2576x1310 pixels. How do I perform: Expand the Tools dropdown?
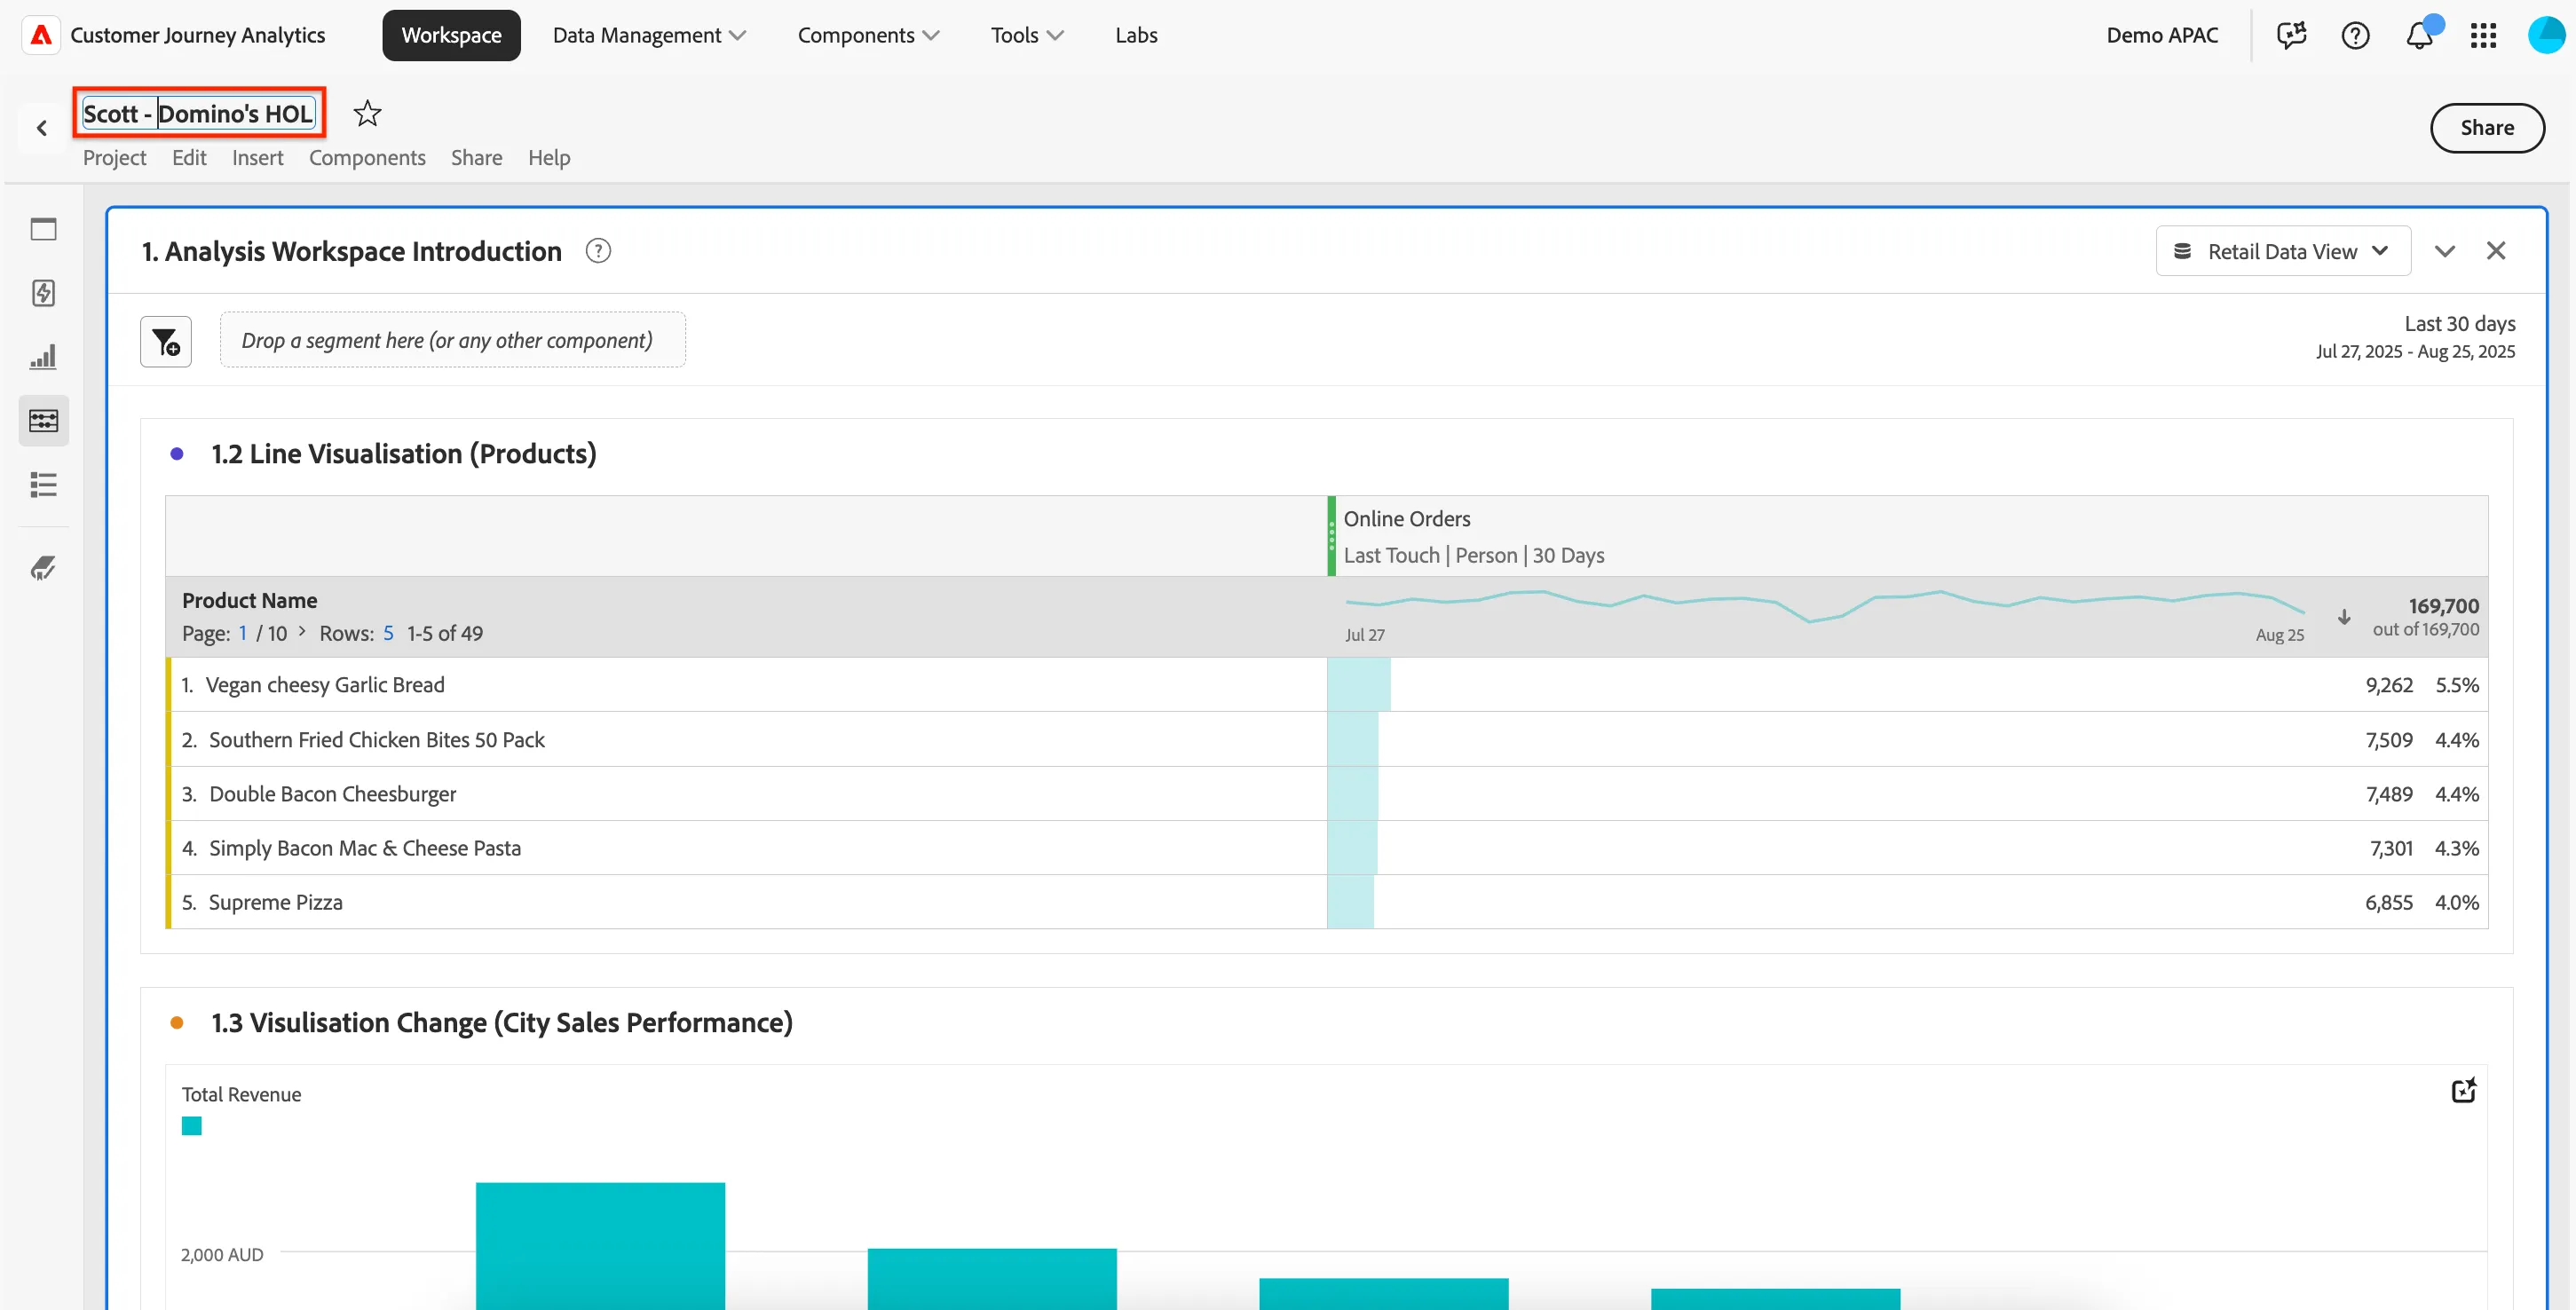coord(1027,35)
